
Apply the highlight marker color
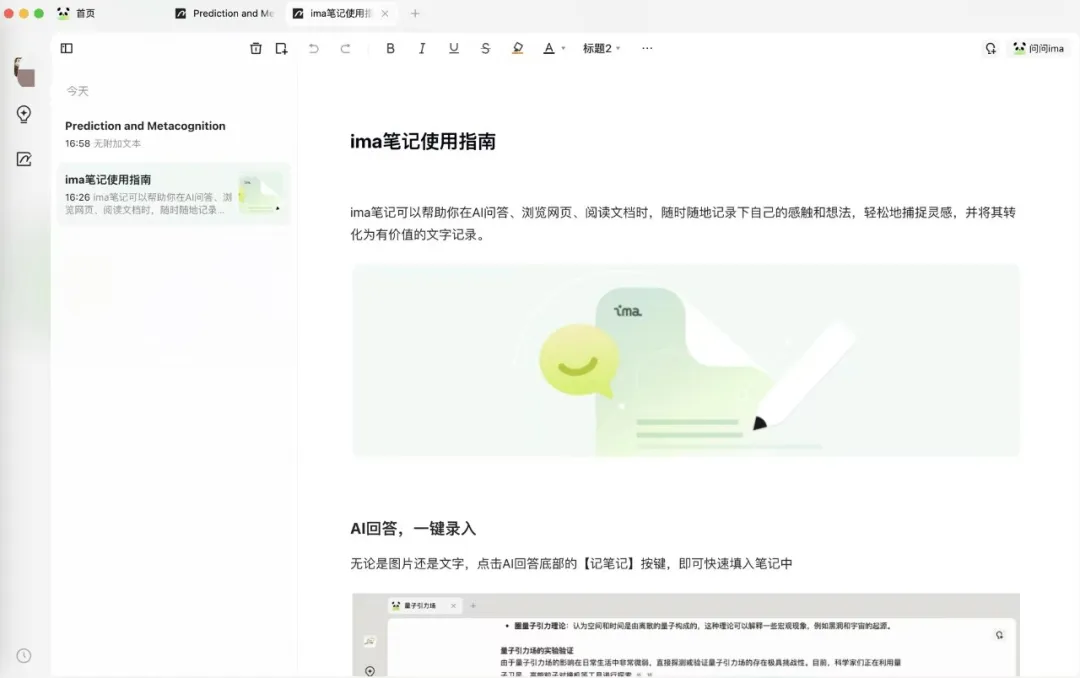517,48
